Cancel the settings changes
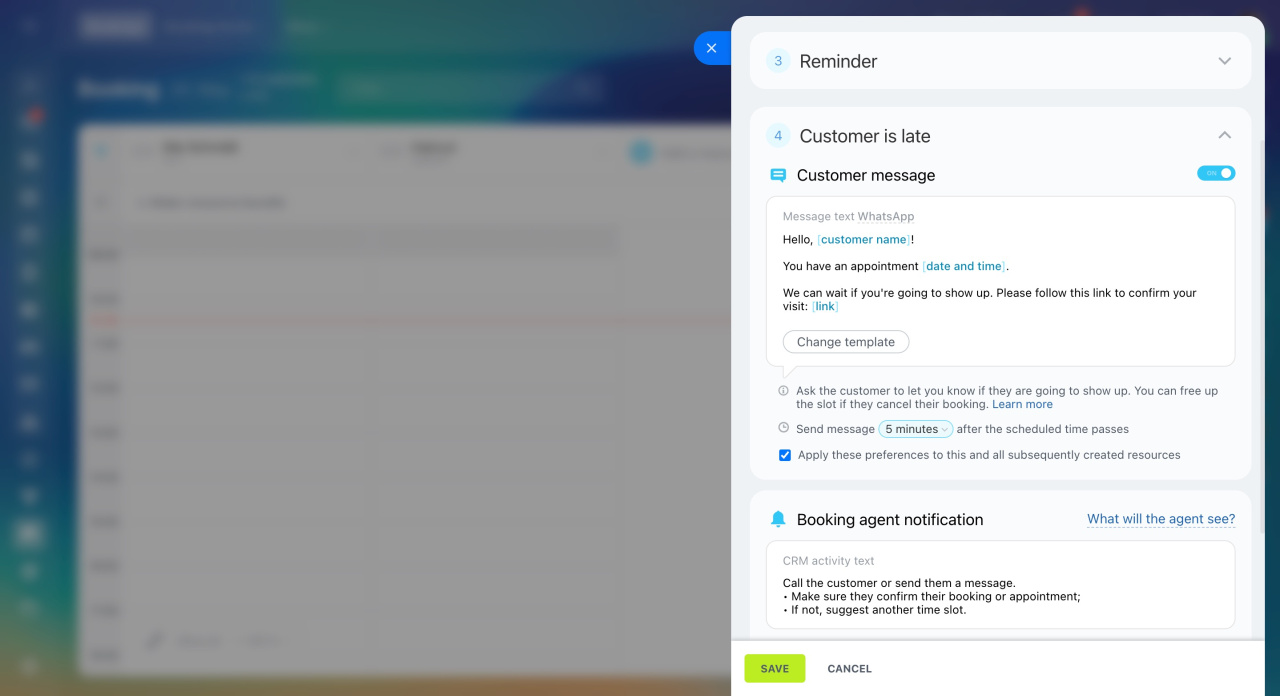 [x=850, y=669]
